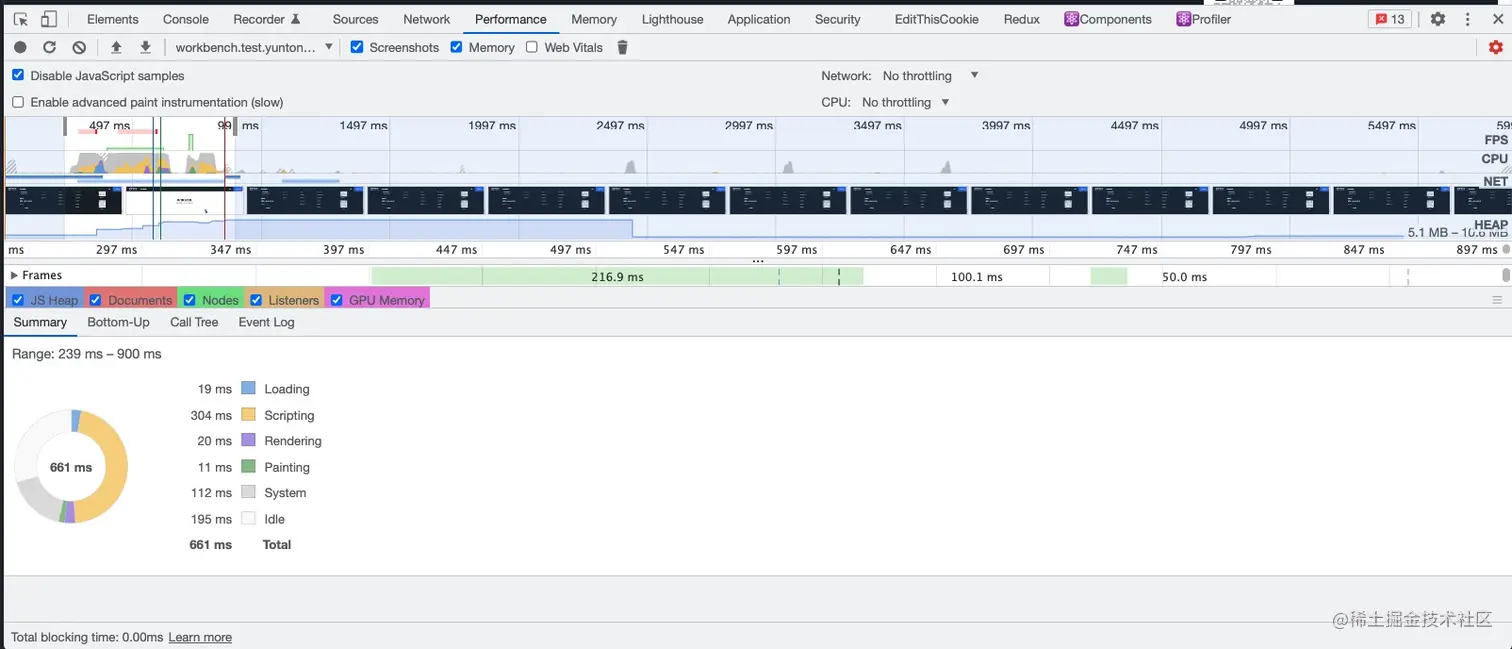
Task: Open DevTools settings gear icon
Action: click(x=1438, y=19)
